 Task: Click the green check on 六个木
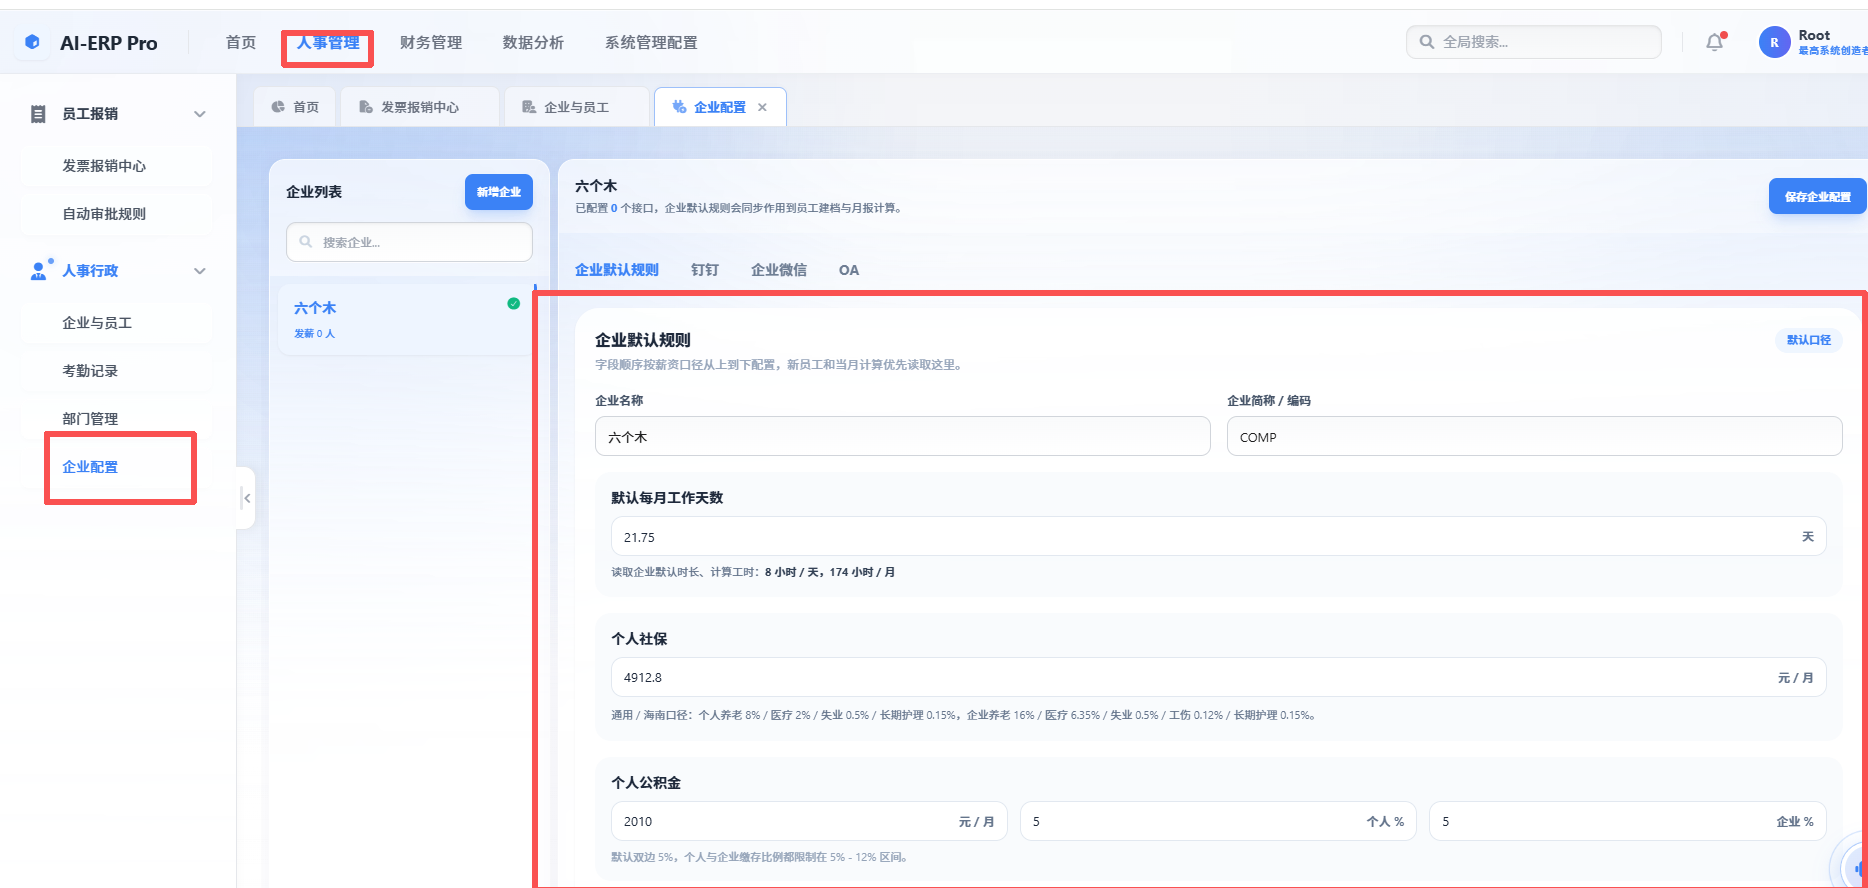click(513, 303)
